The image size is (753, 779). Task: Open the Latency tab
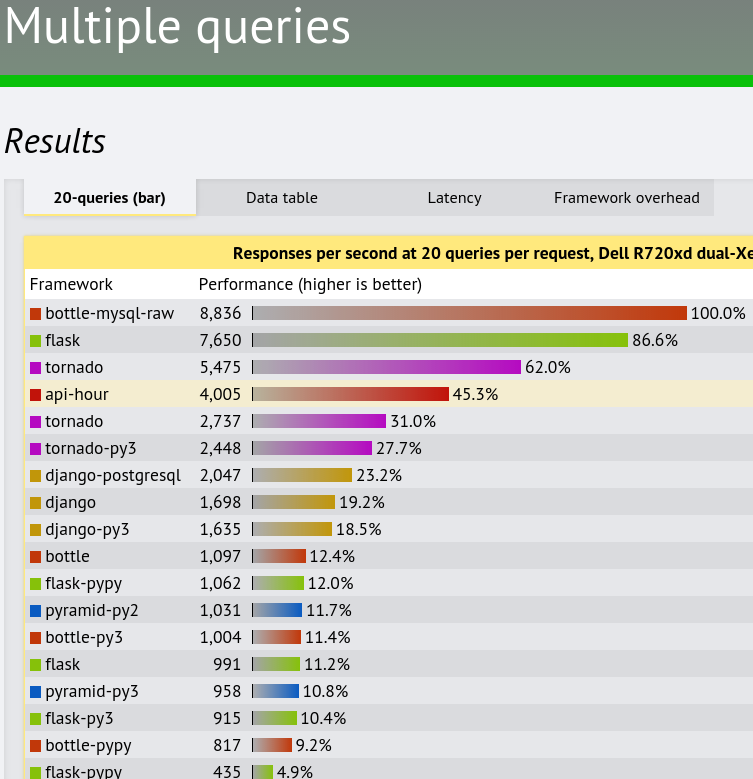tap(454, 198)
